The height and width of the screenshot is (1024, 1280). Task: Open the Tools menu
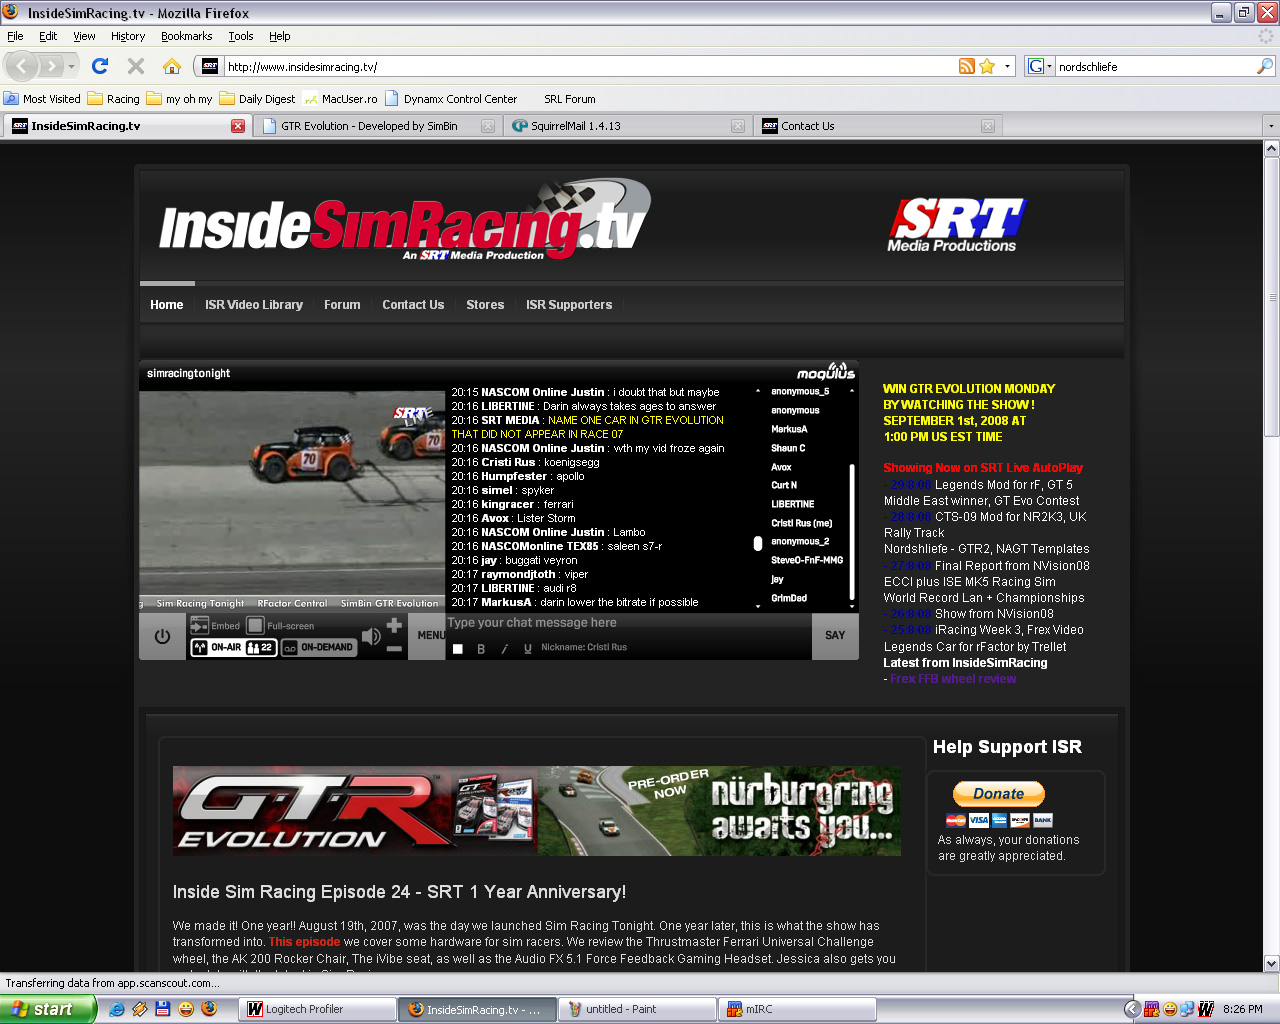pyautogui.click(x=241, y=36)
